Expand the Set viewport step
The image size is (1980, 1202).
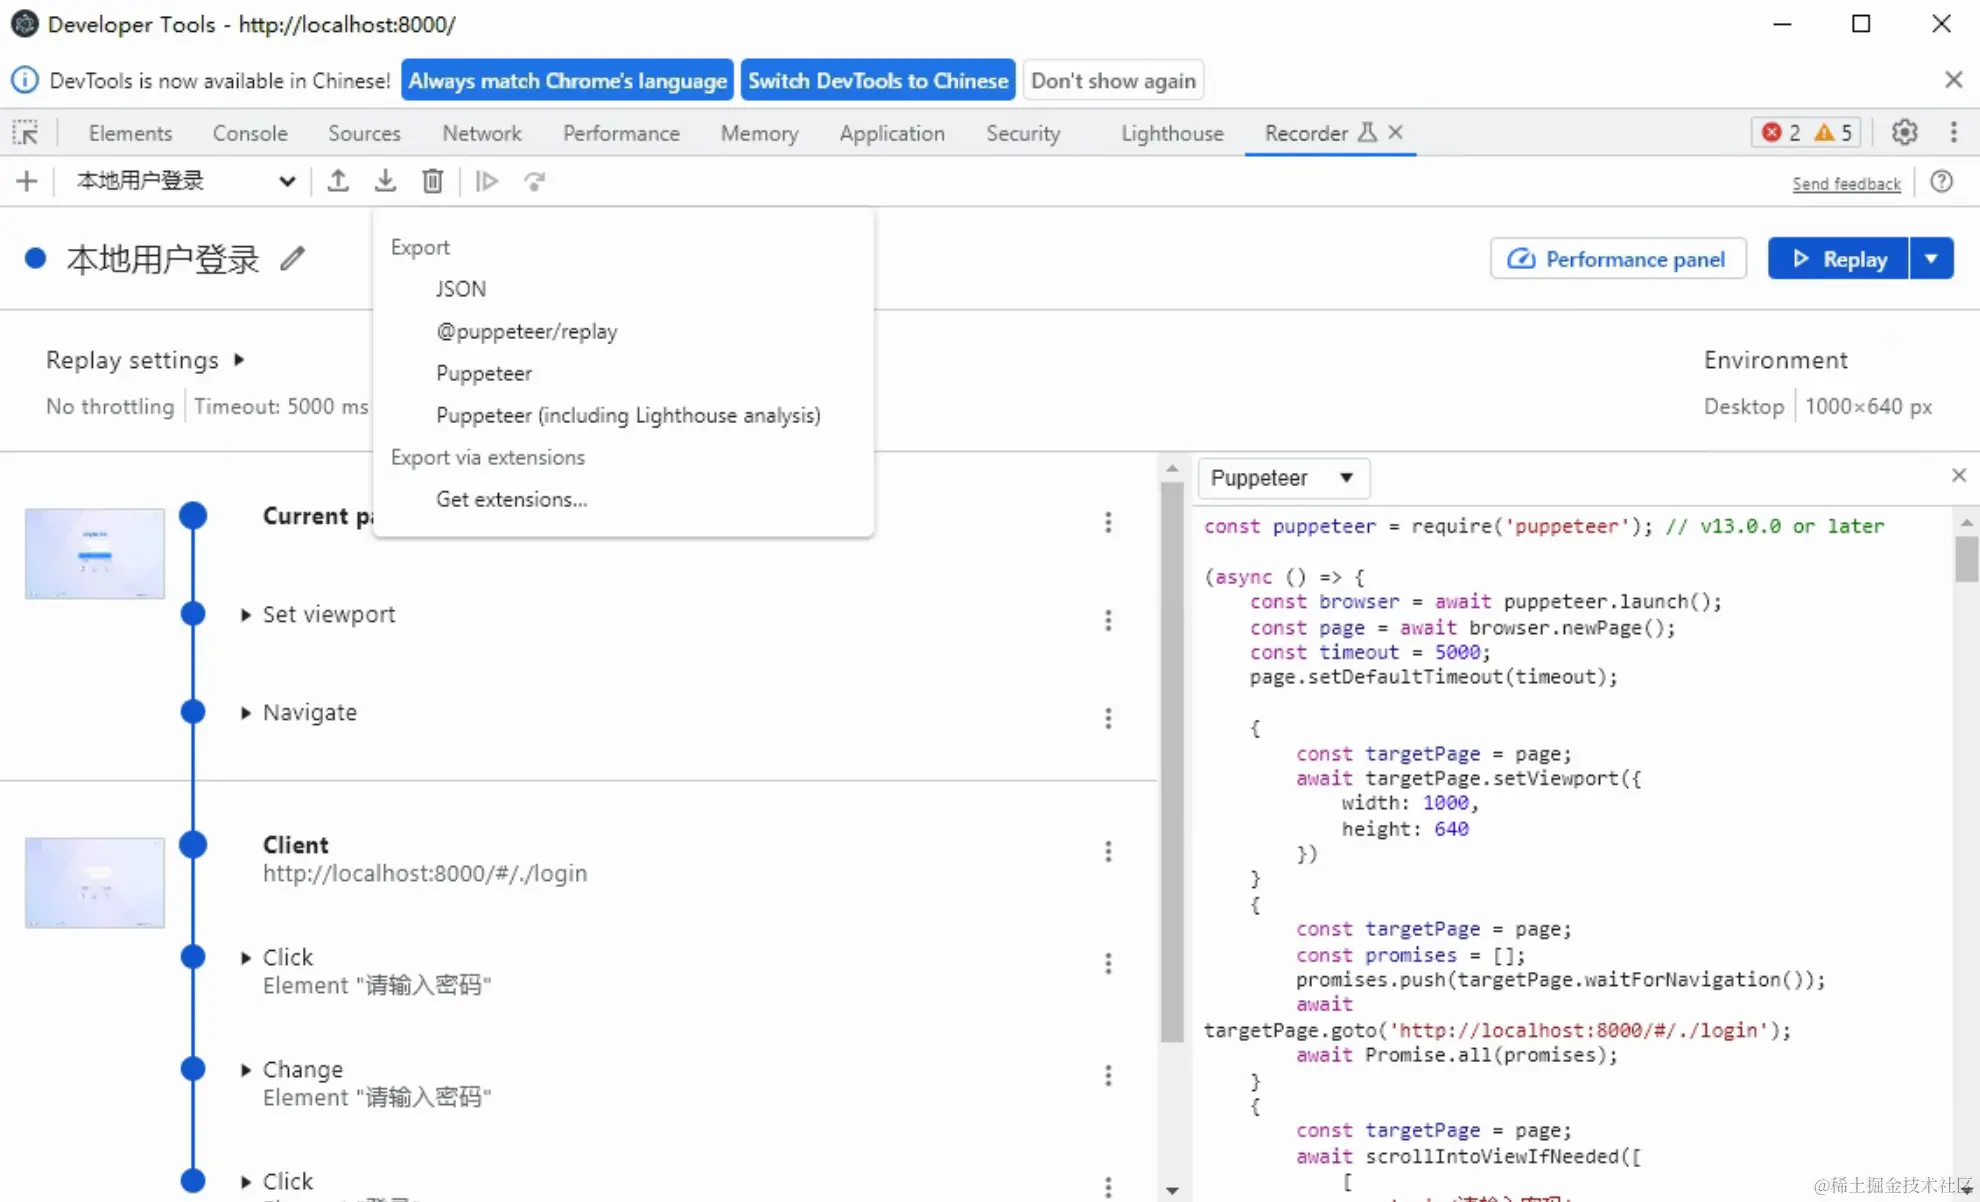coord(246,615)
